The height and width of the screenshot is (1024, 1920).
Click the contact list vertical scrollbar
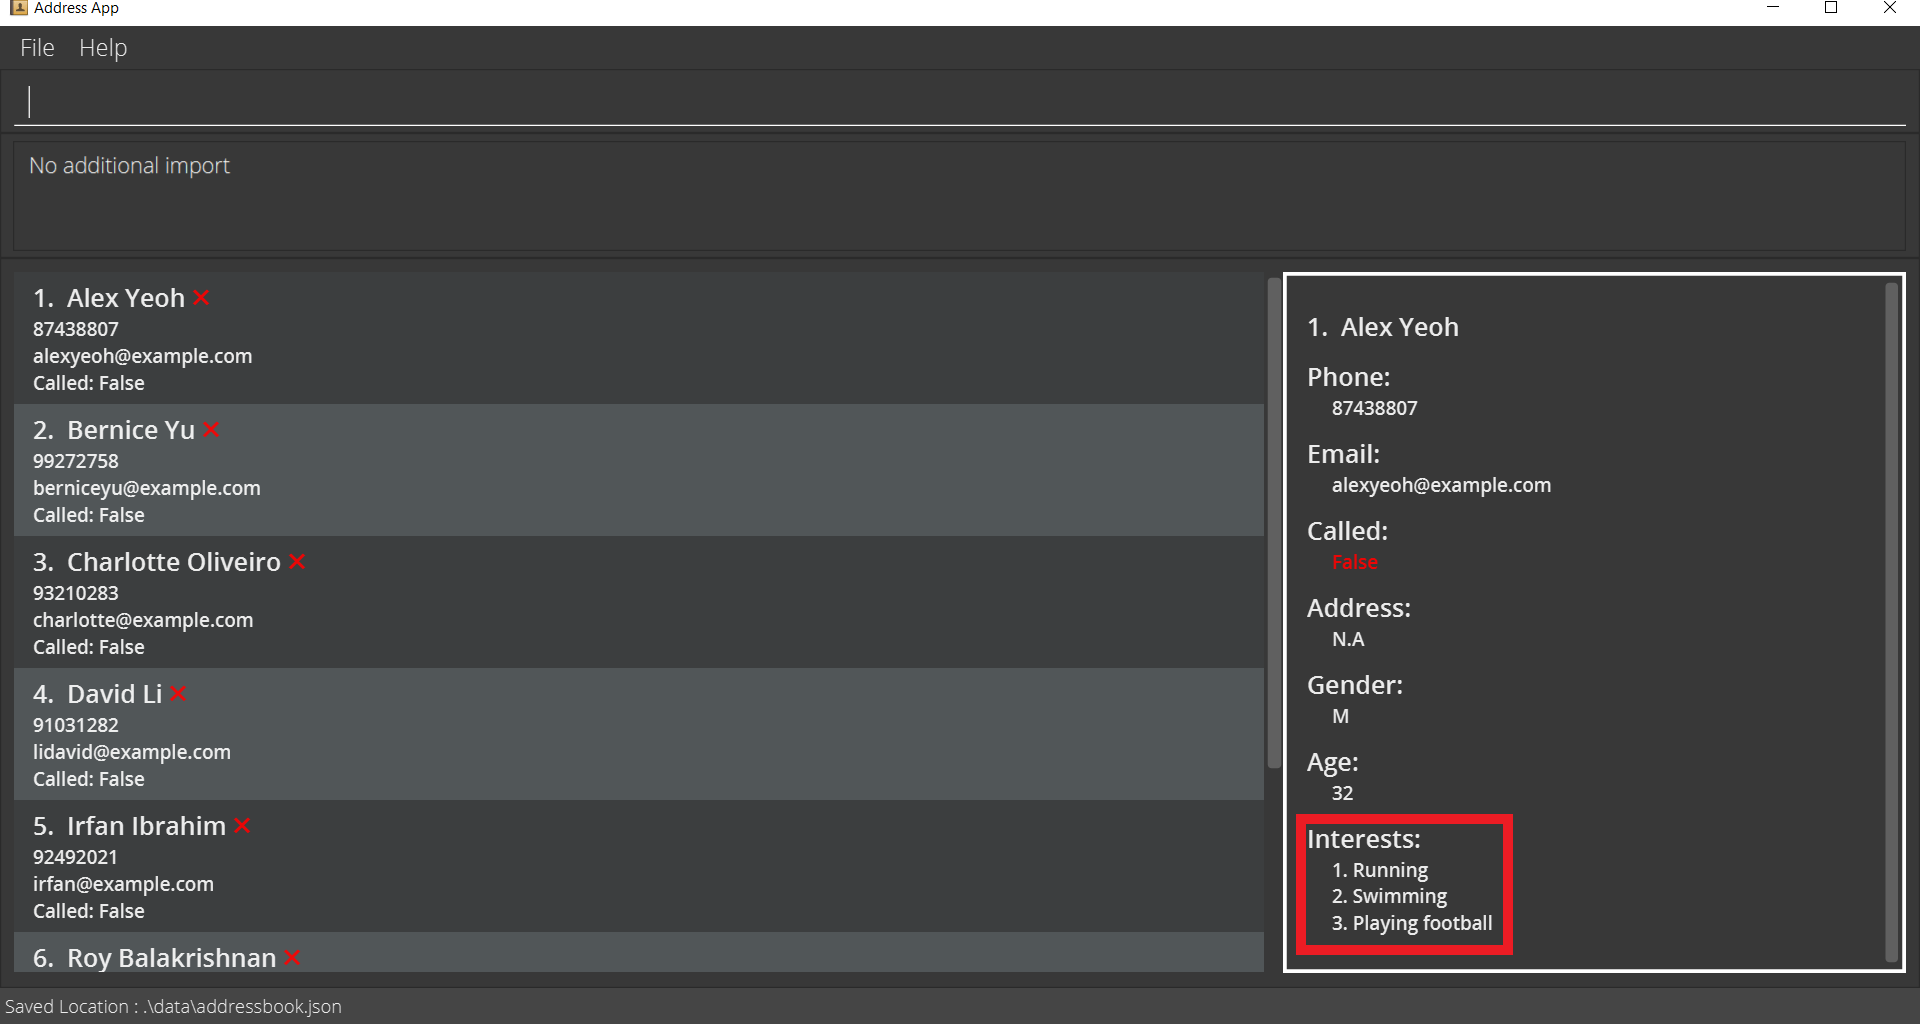[1273, 520]
